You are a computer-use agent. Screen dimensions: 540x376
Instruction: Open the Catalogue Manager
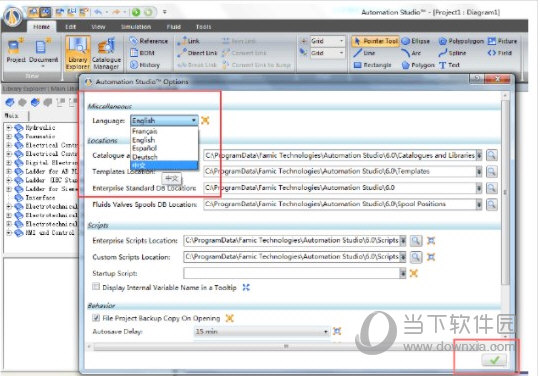tap(106, 53)
